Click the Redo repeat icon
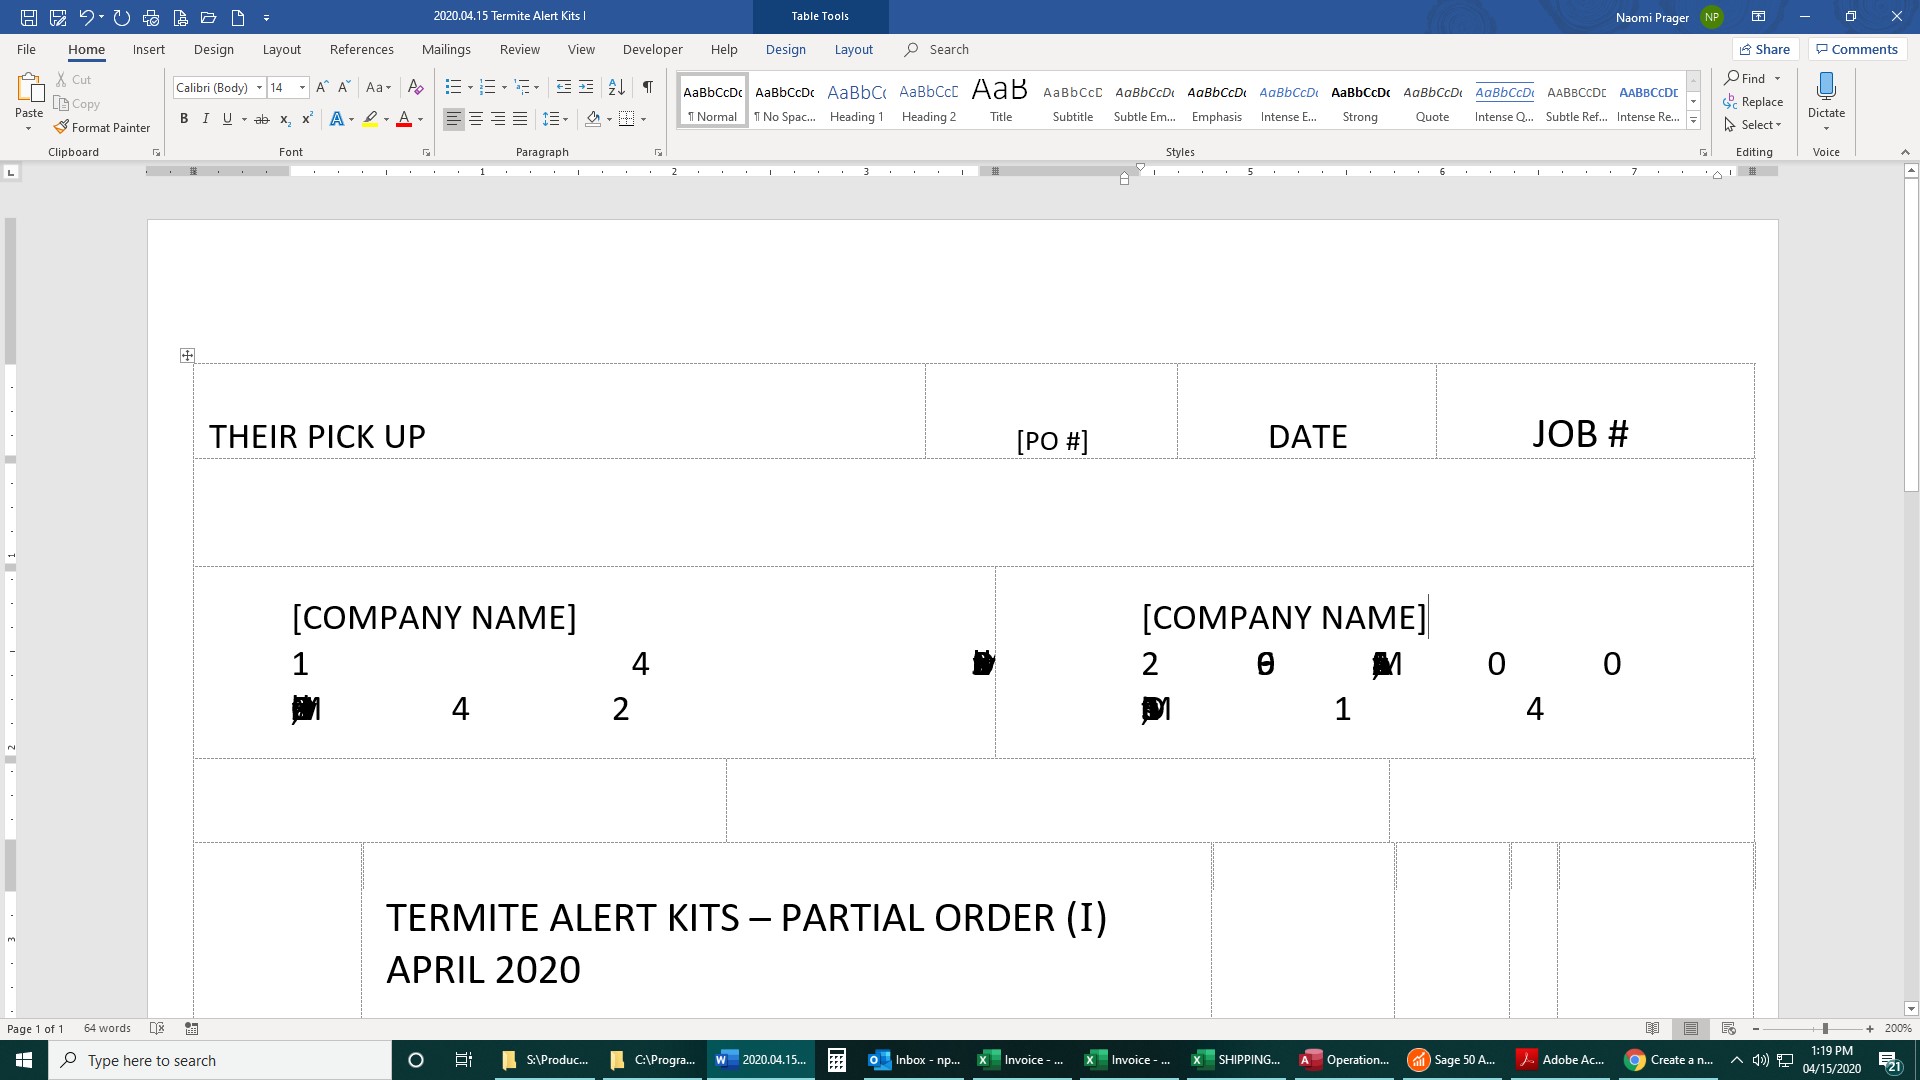The height and width of the screenshot is (1080, 1920). [122, 17]
